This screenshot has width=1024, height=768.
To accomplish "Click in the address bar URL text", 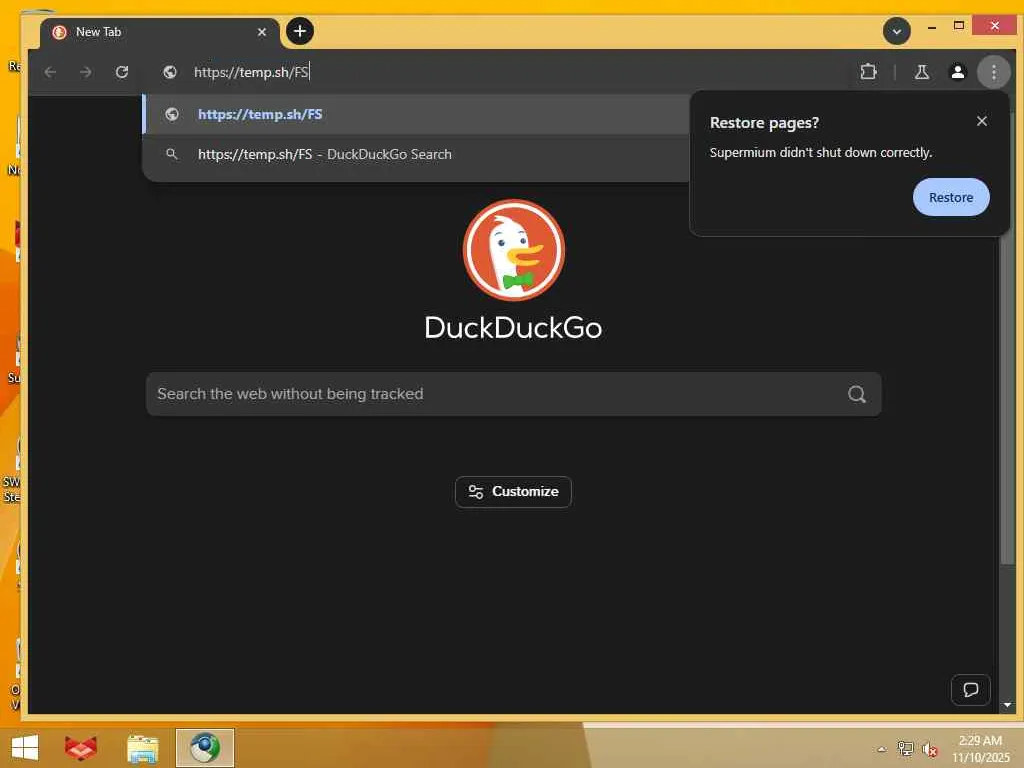I will tap(251, 72).
